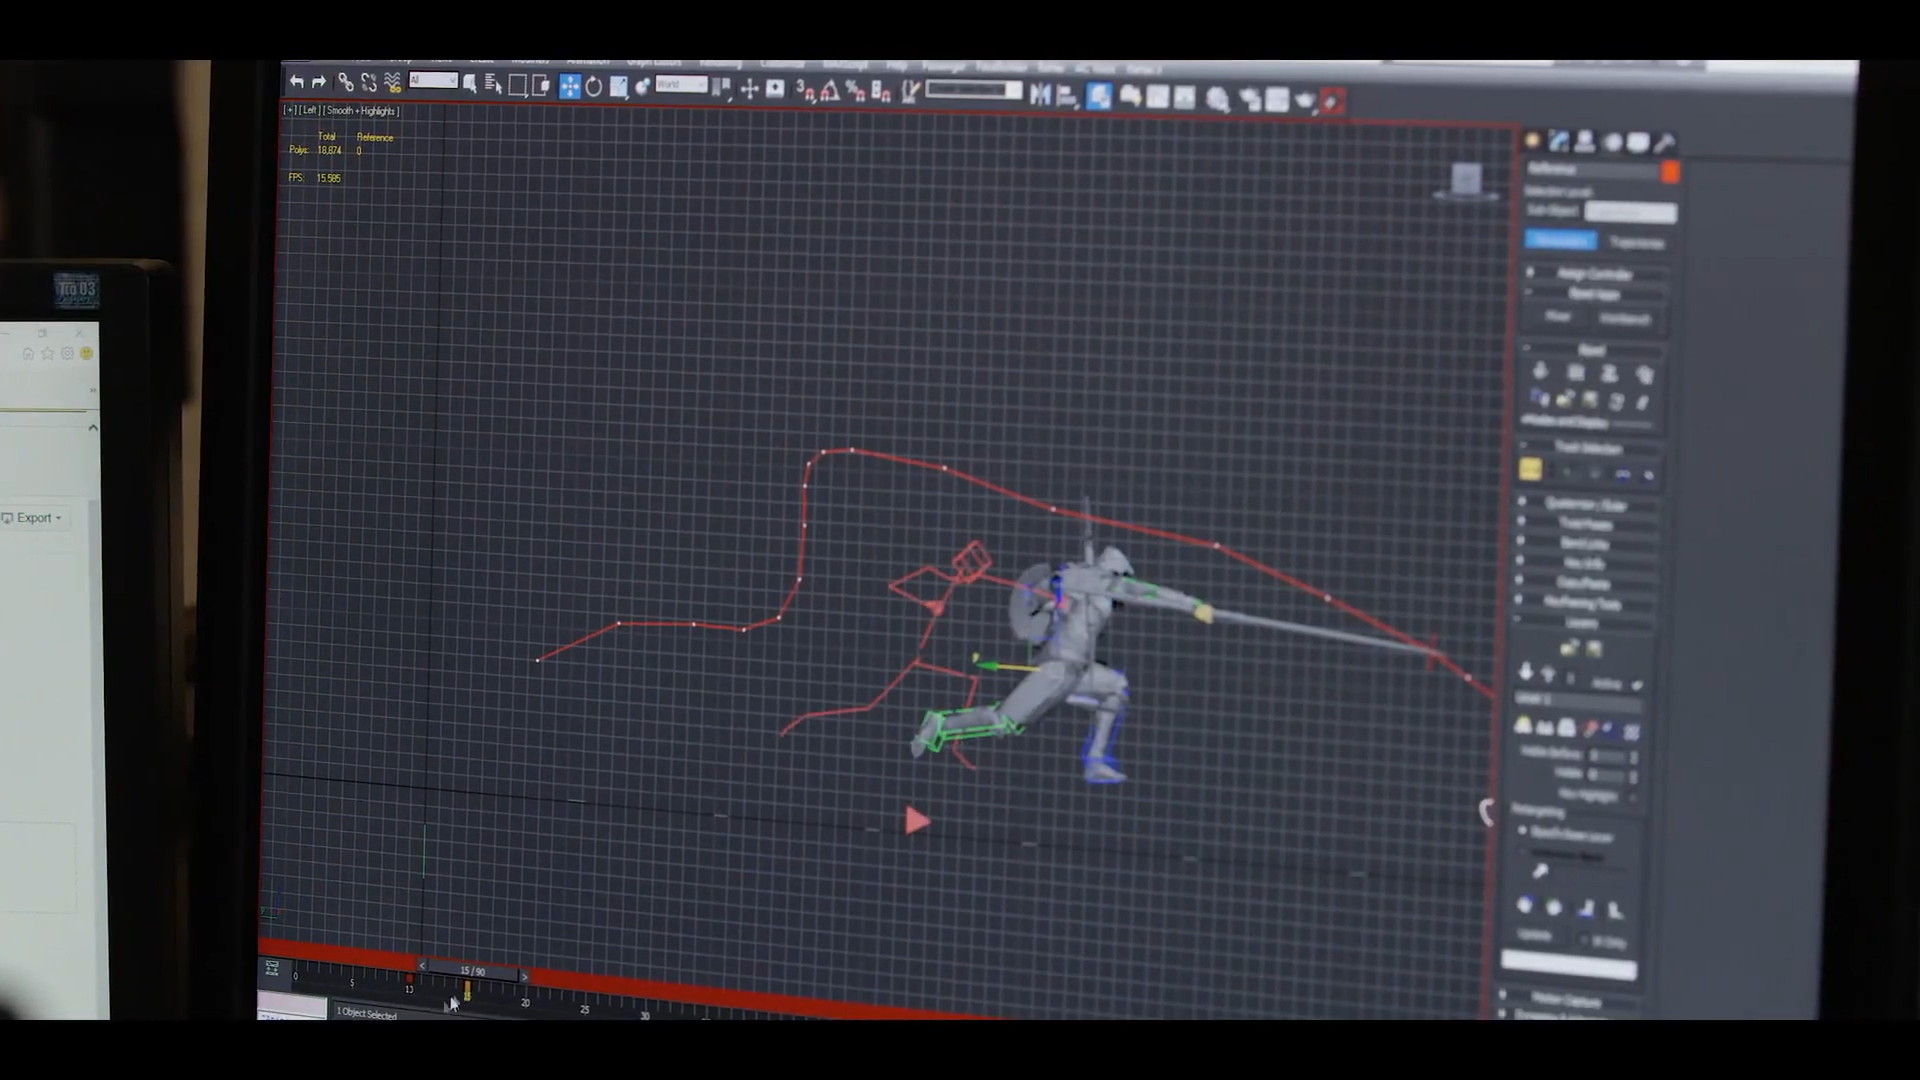Open the Hierarchy panel tab
1920x1080 pixels.
[x=1585, y=142]
